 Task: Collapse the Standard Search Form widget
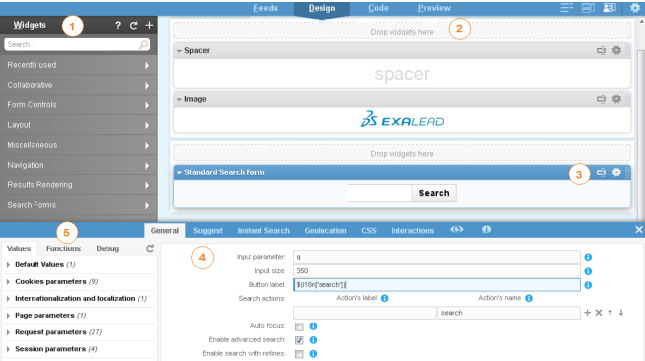tap(179, 173)
